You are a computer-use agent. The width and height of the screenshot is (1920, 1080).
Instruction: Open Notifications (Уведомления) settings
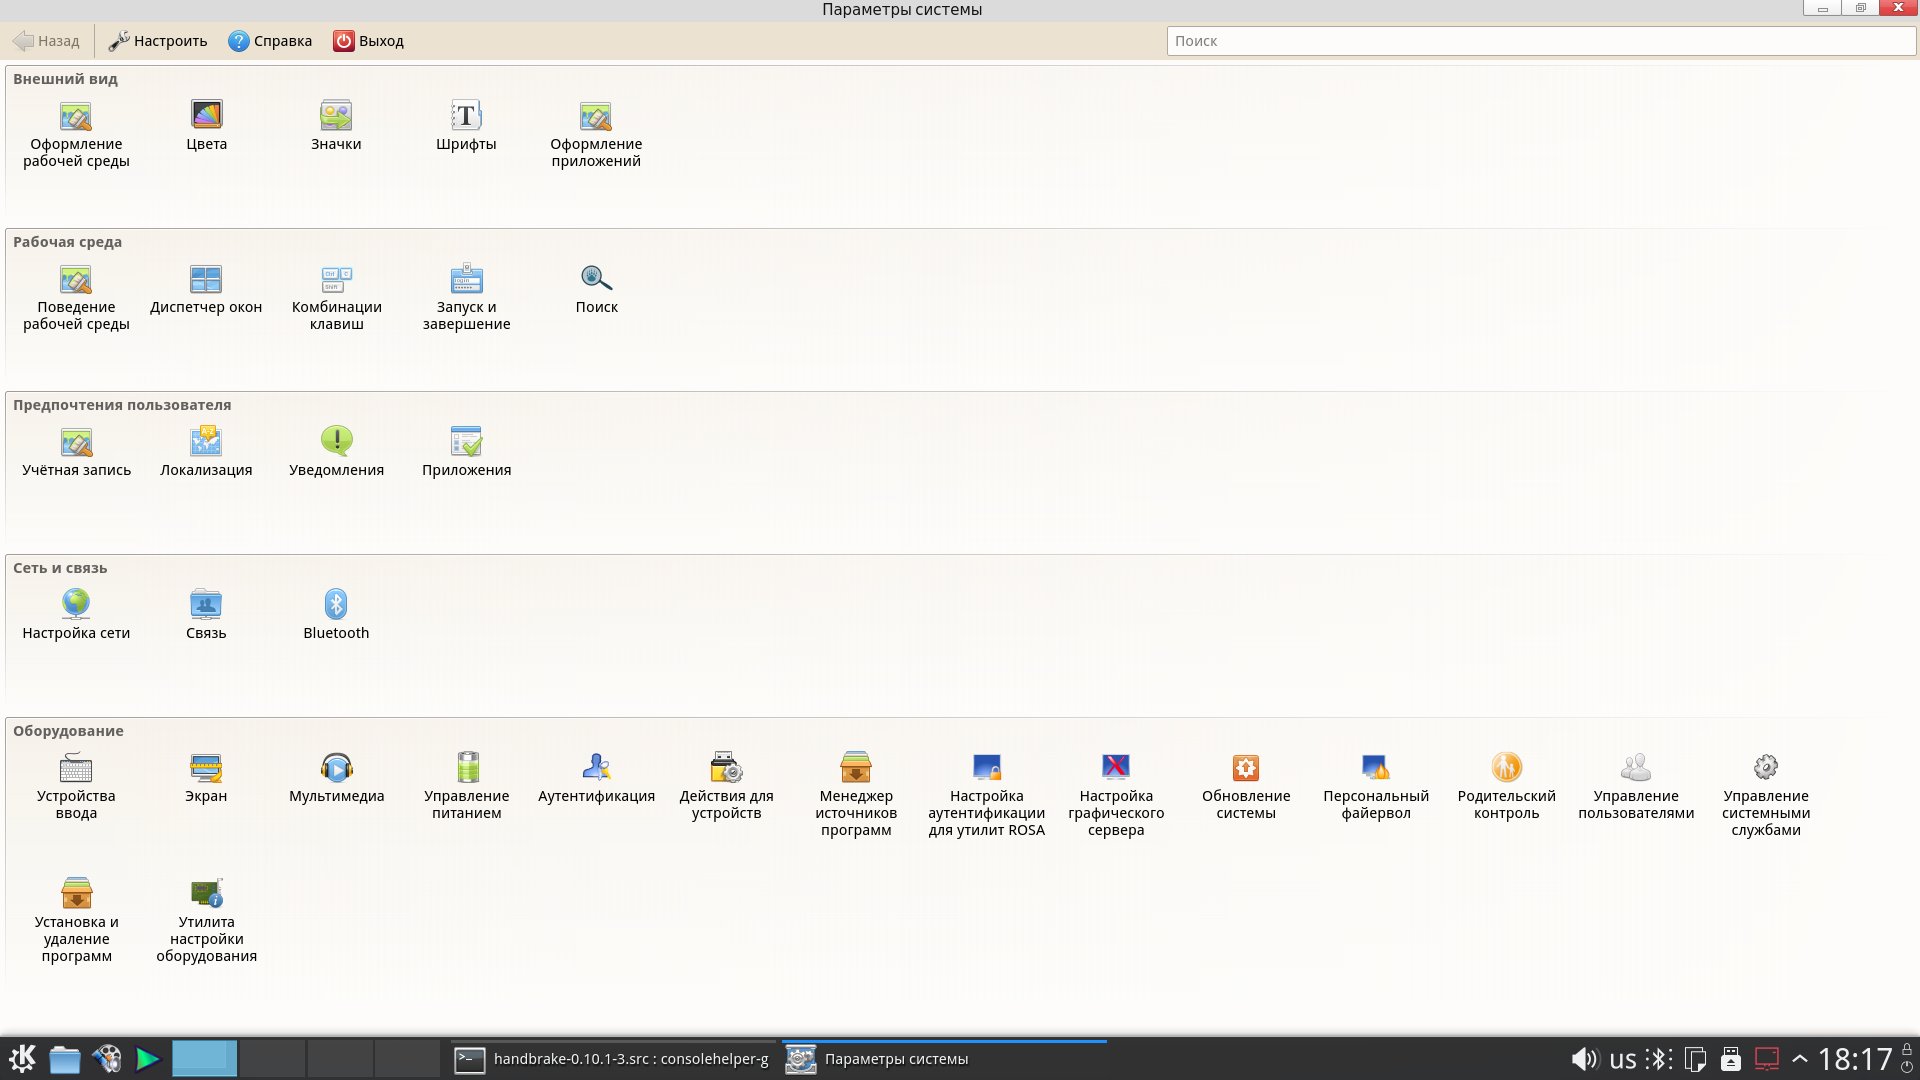tap(336, 451)
